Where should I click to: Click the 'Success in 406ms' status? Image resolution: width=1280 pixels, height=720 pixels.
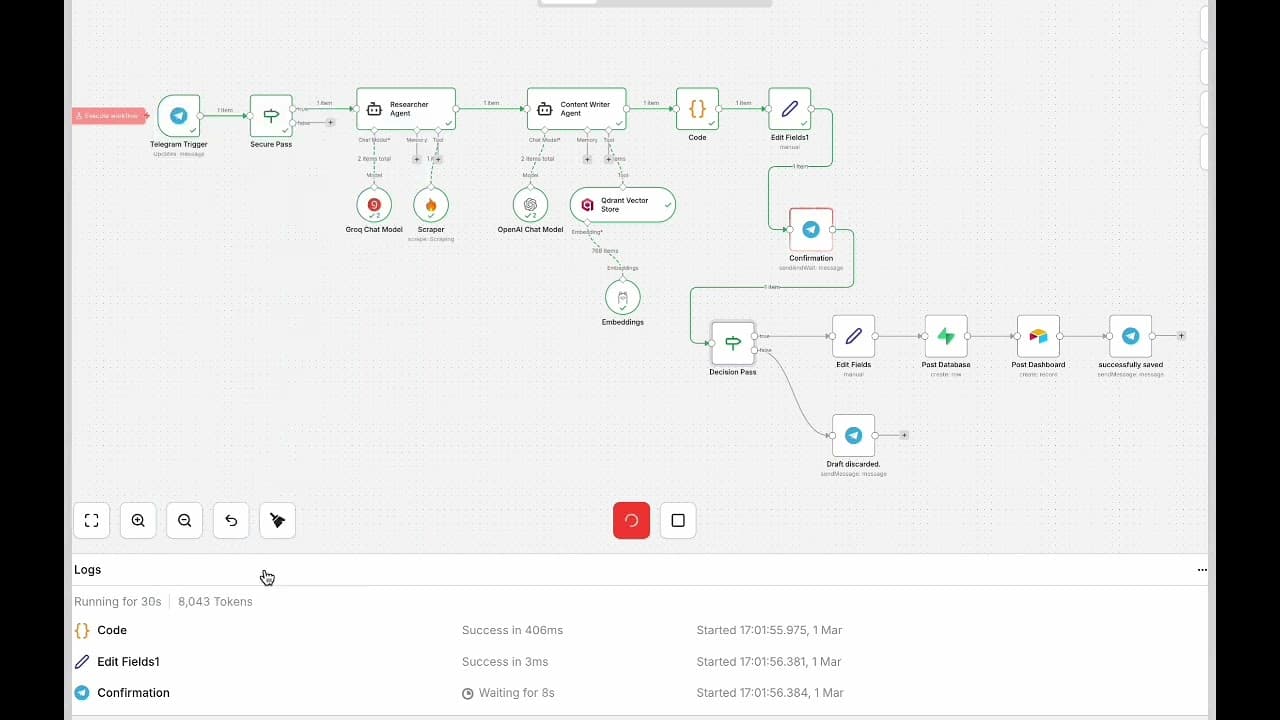tap(512, 630)
